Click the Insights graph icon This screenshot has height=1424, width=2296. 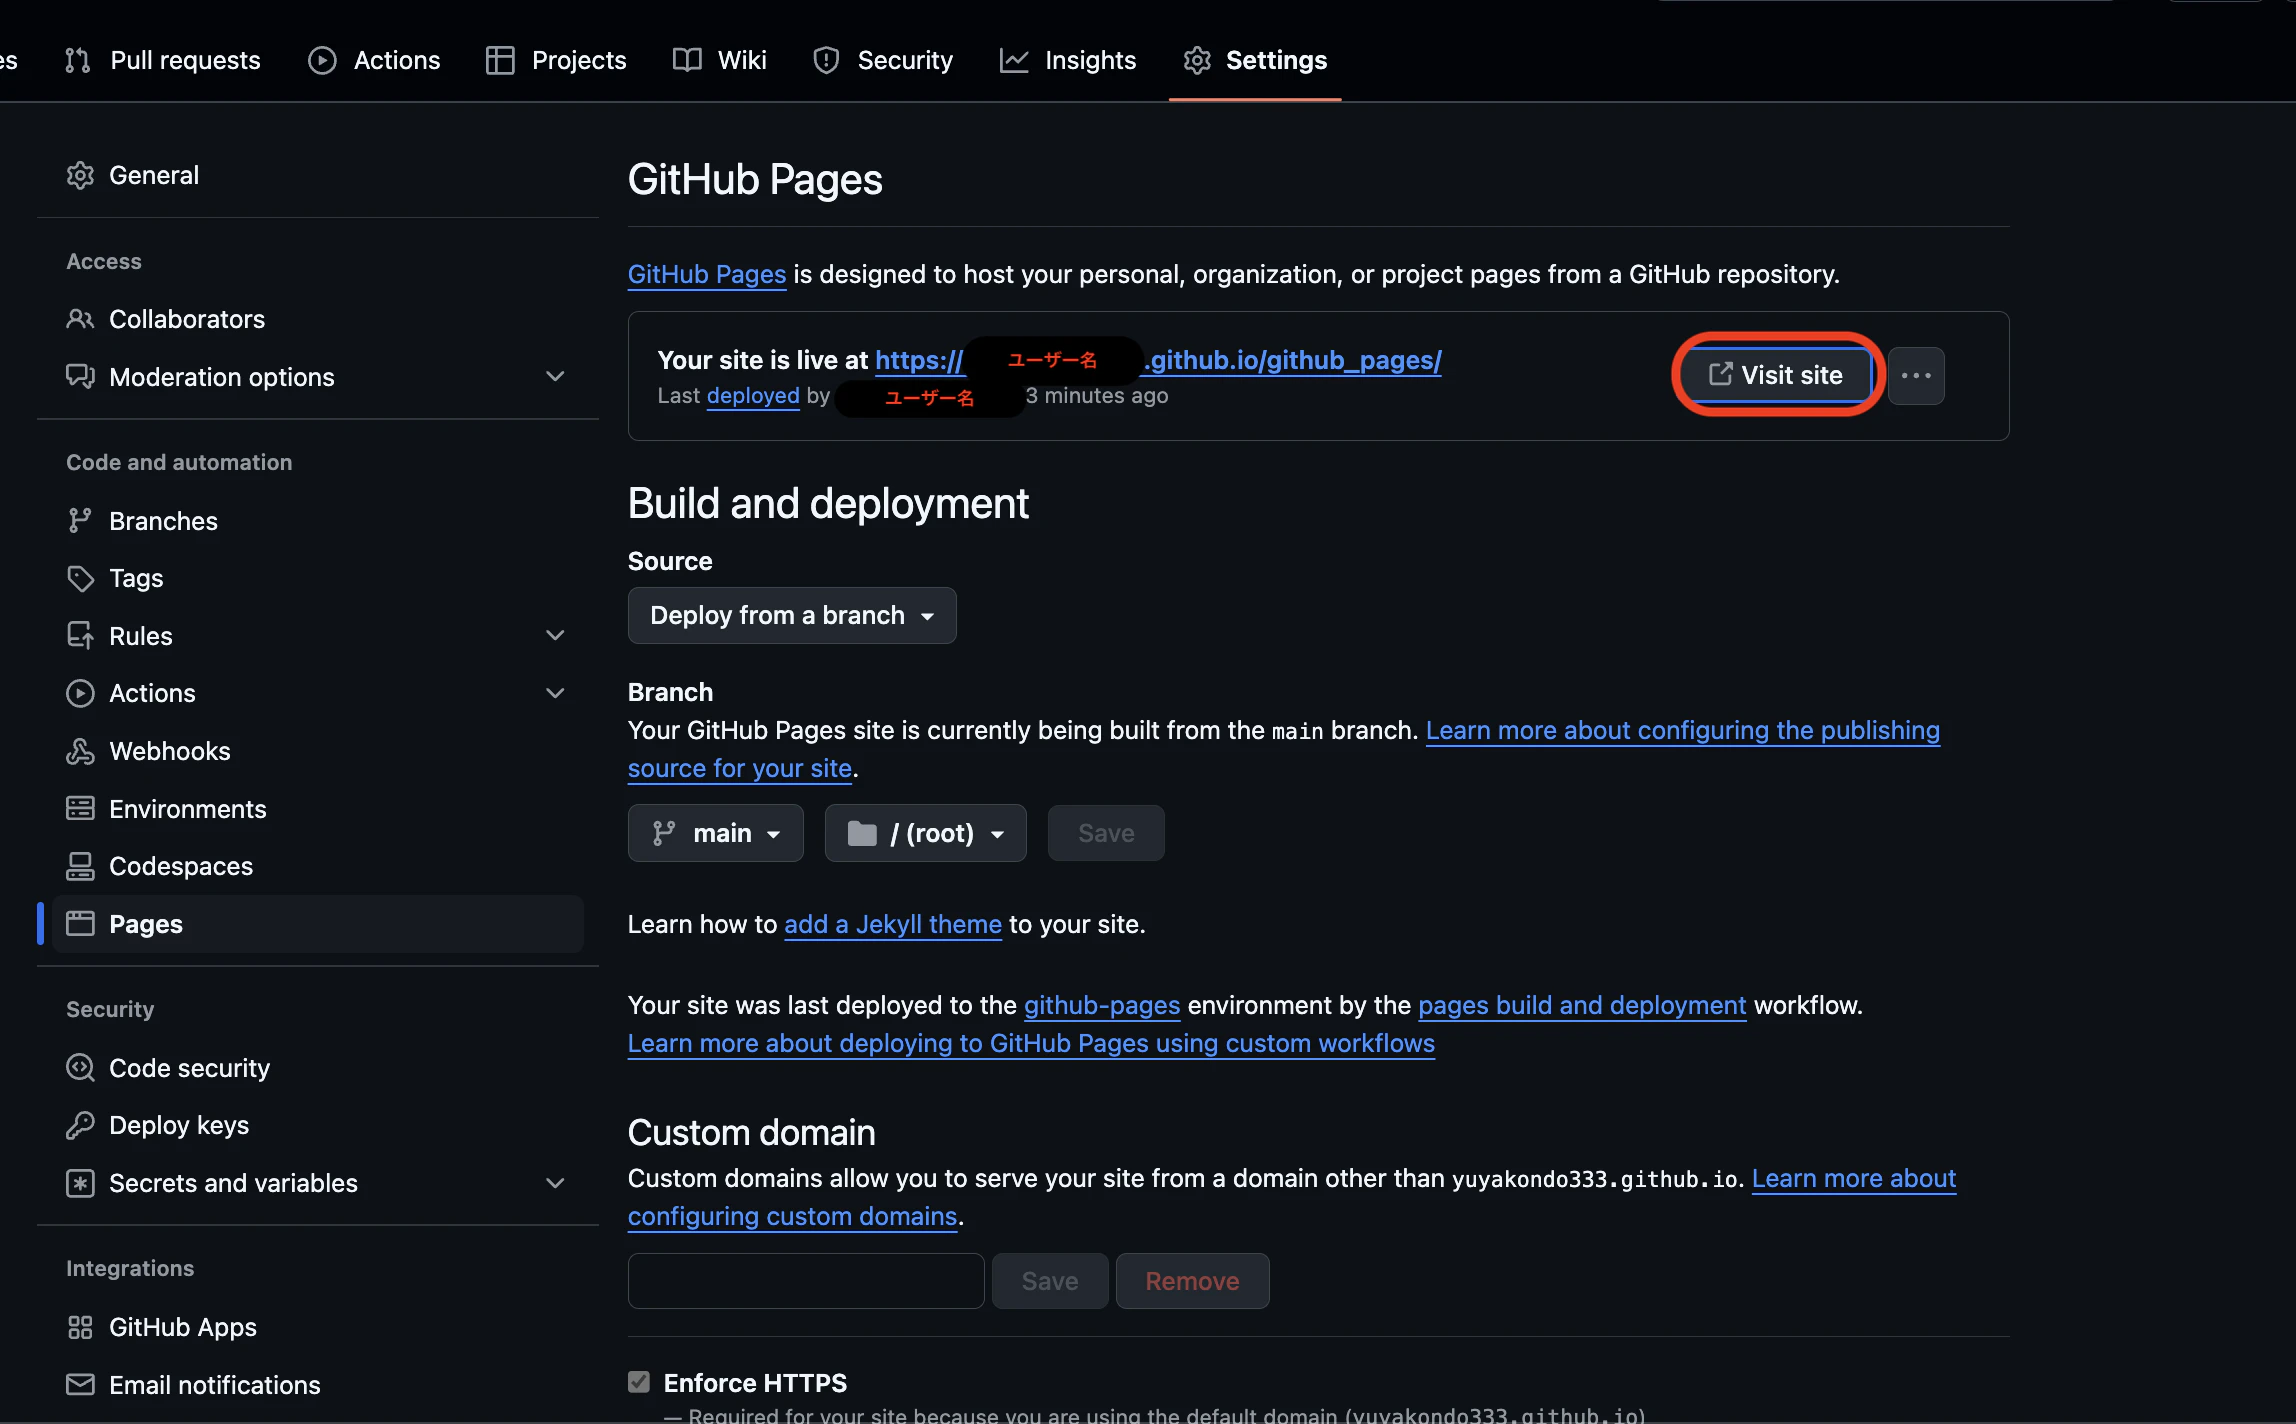coord(1014,60)
